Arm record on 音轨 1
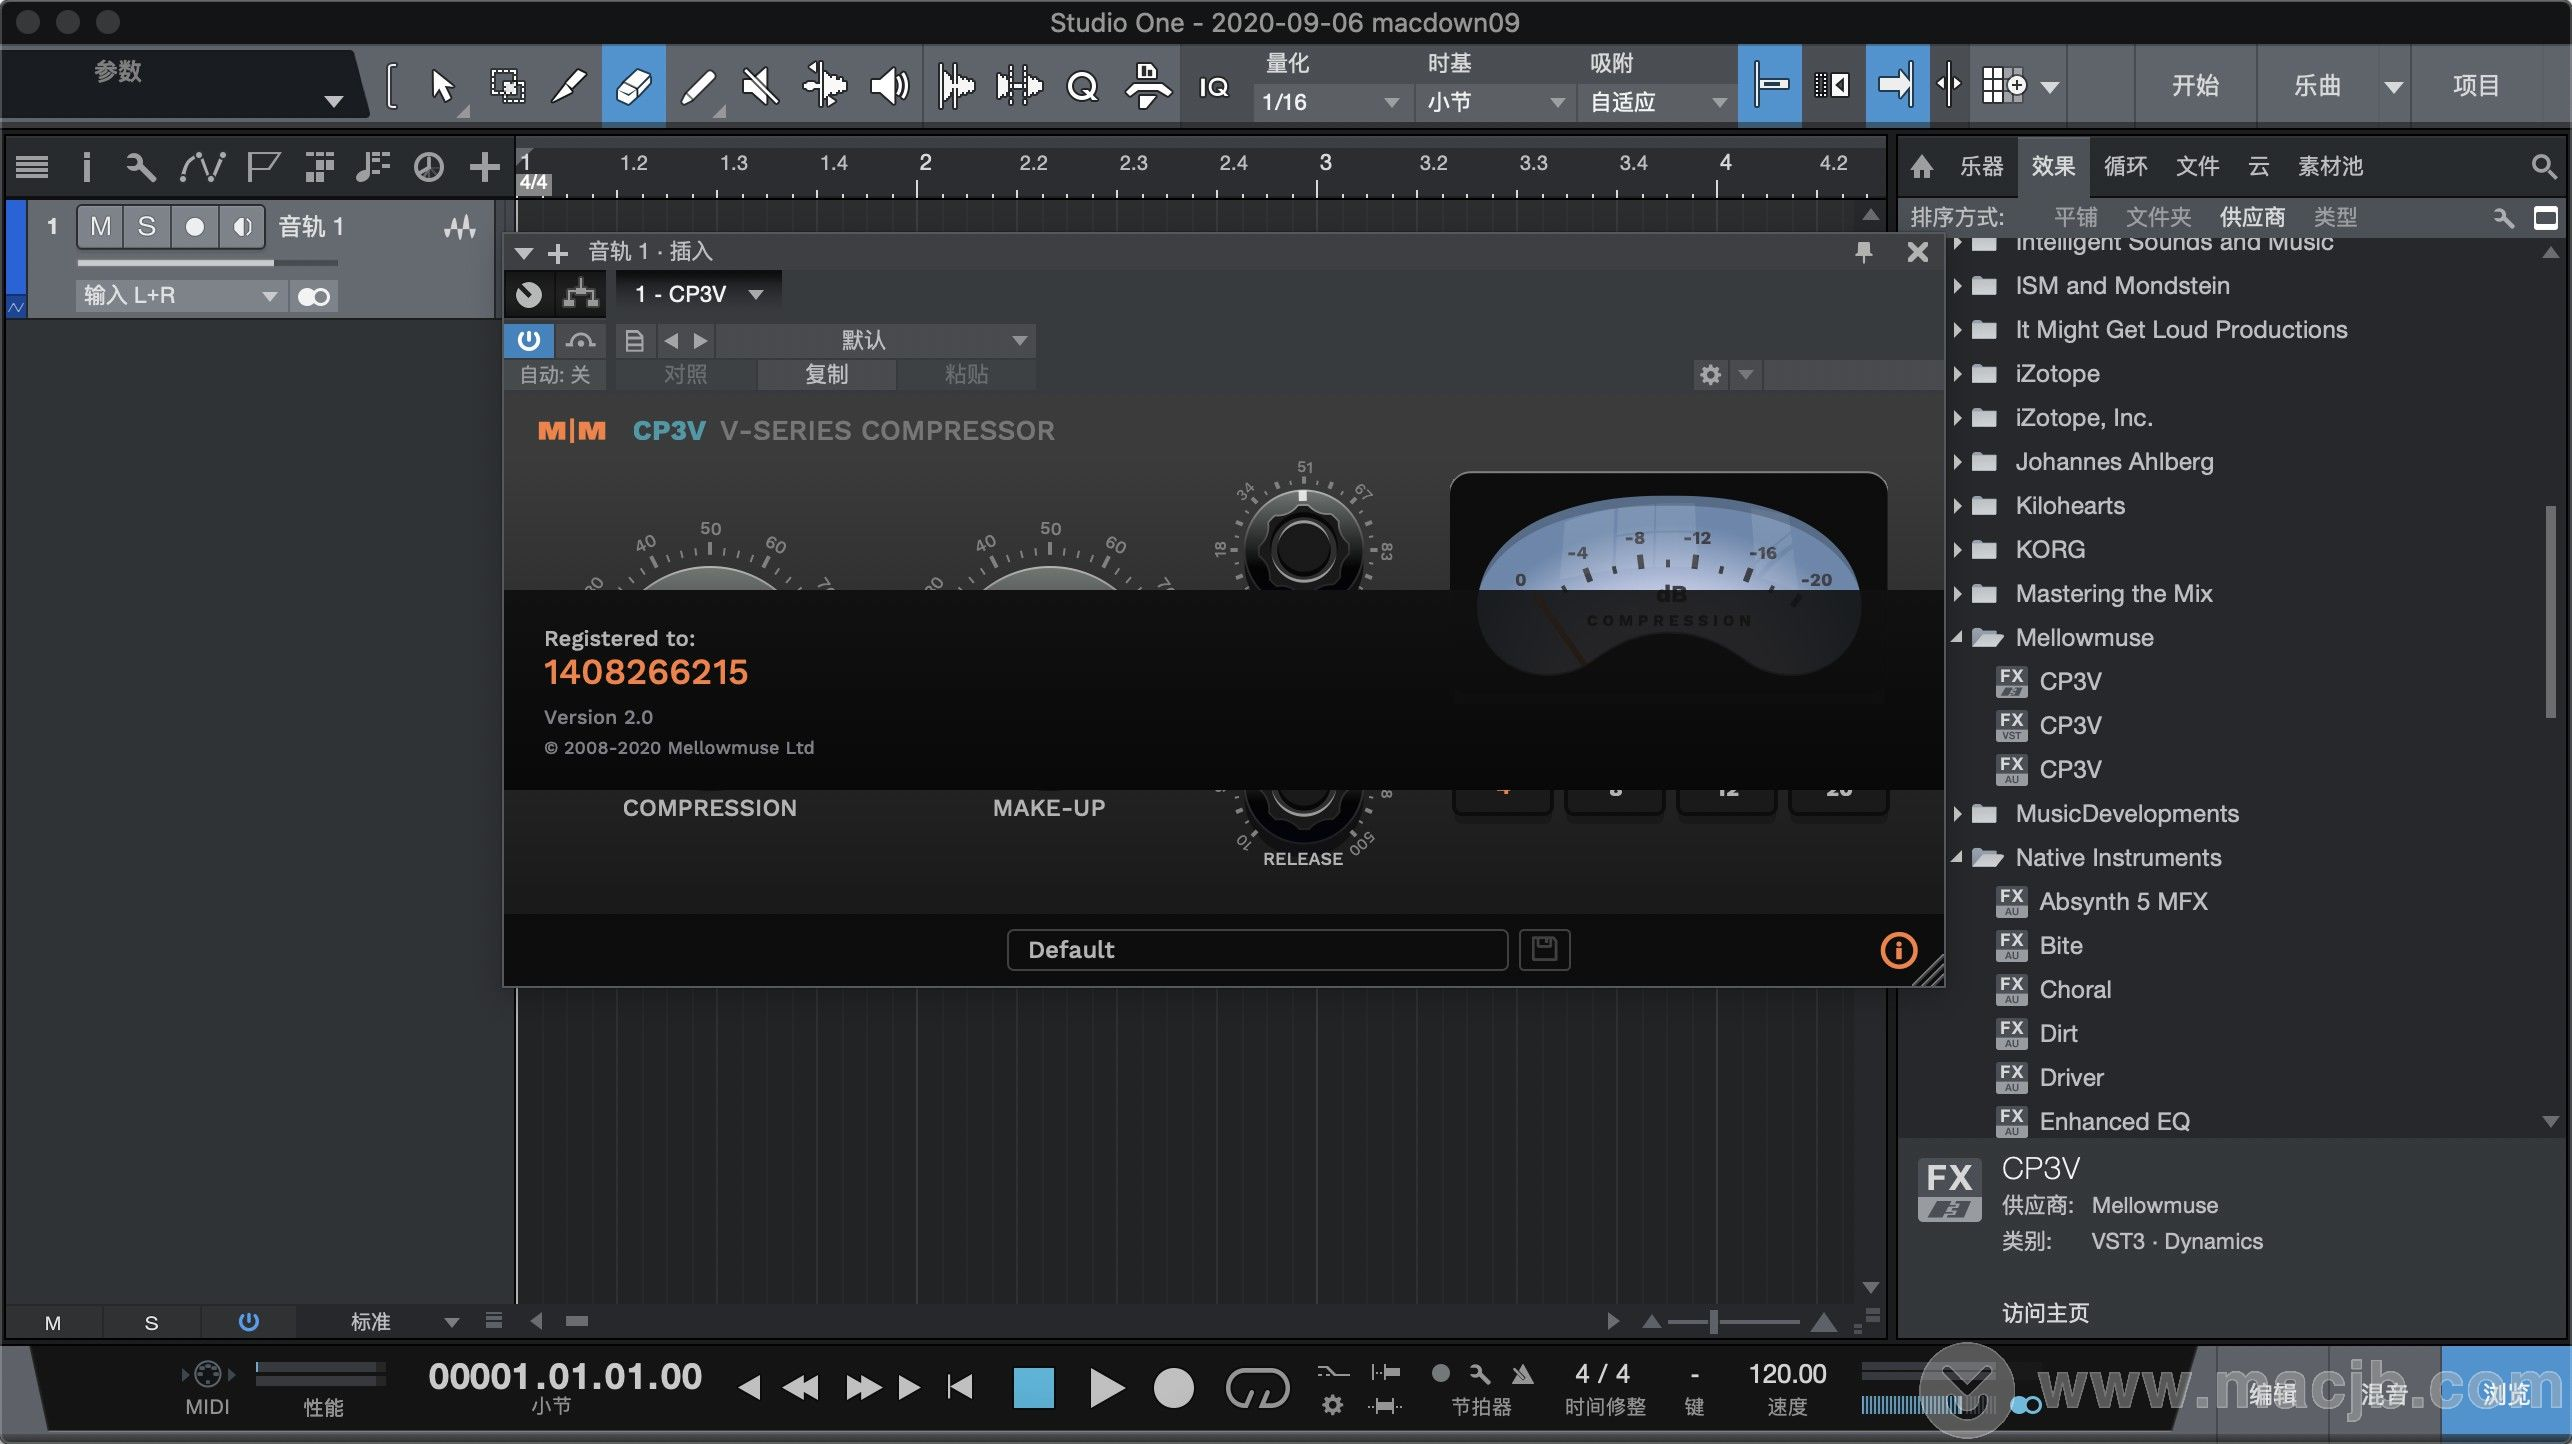 pos(195,227)
